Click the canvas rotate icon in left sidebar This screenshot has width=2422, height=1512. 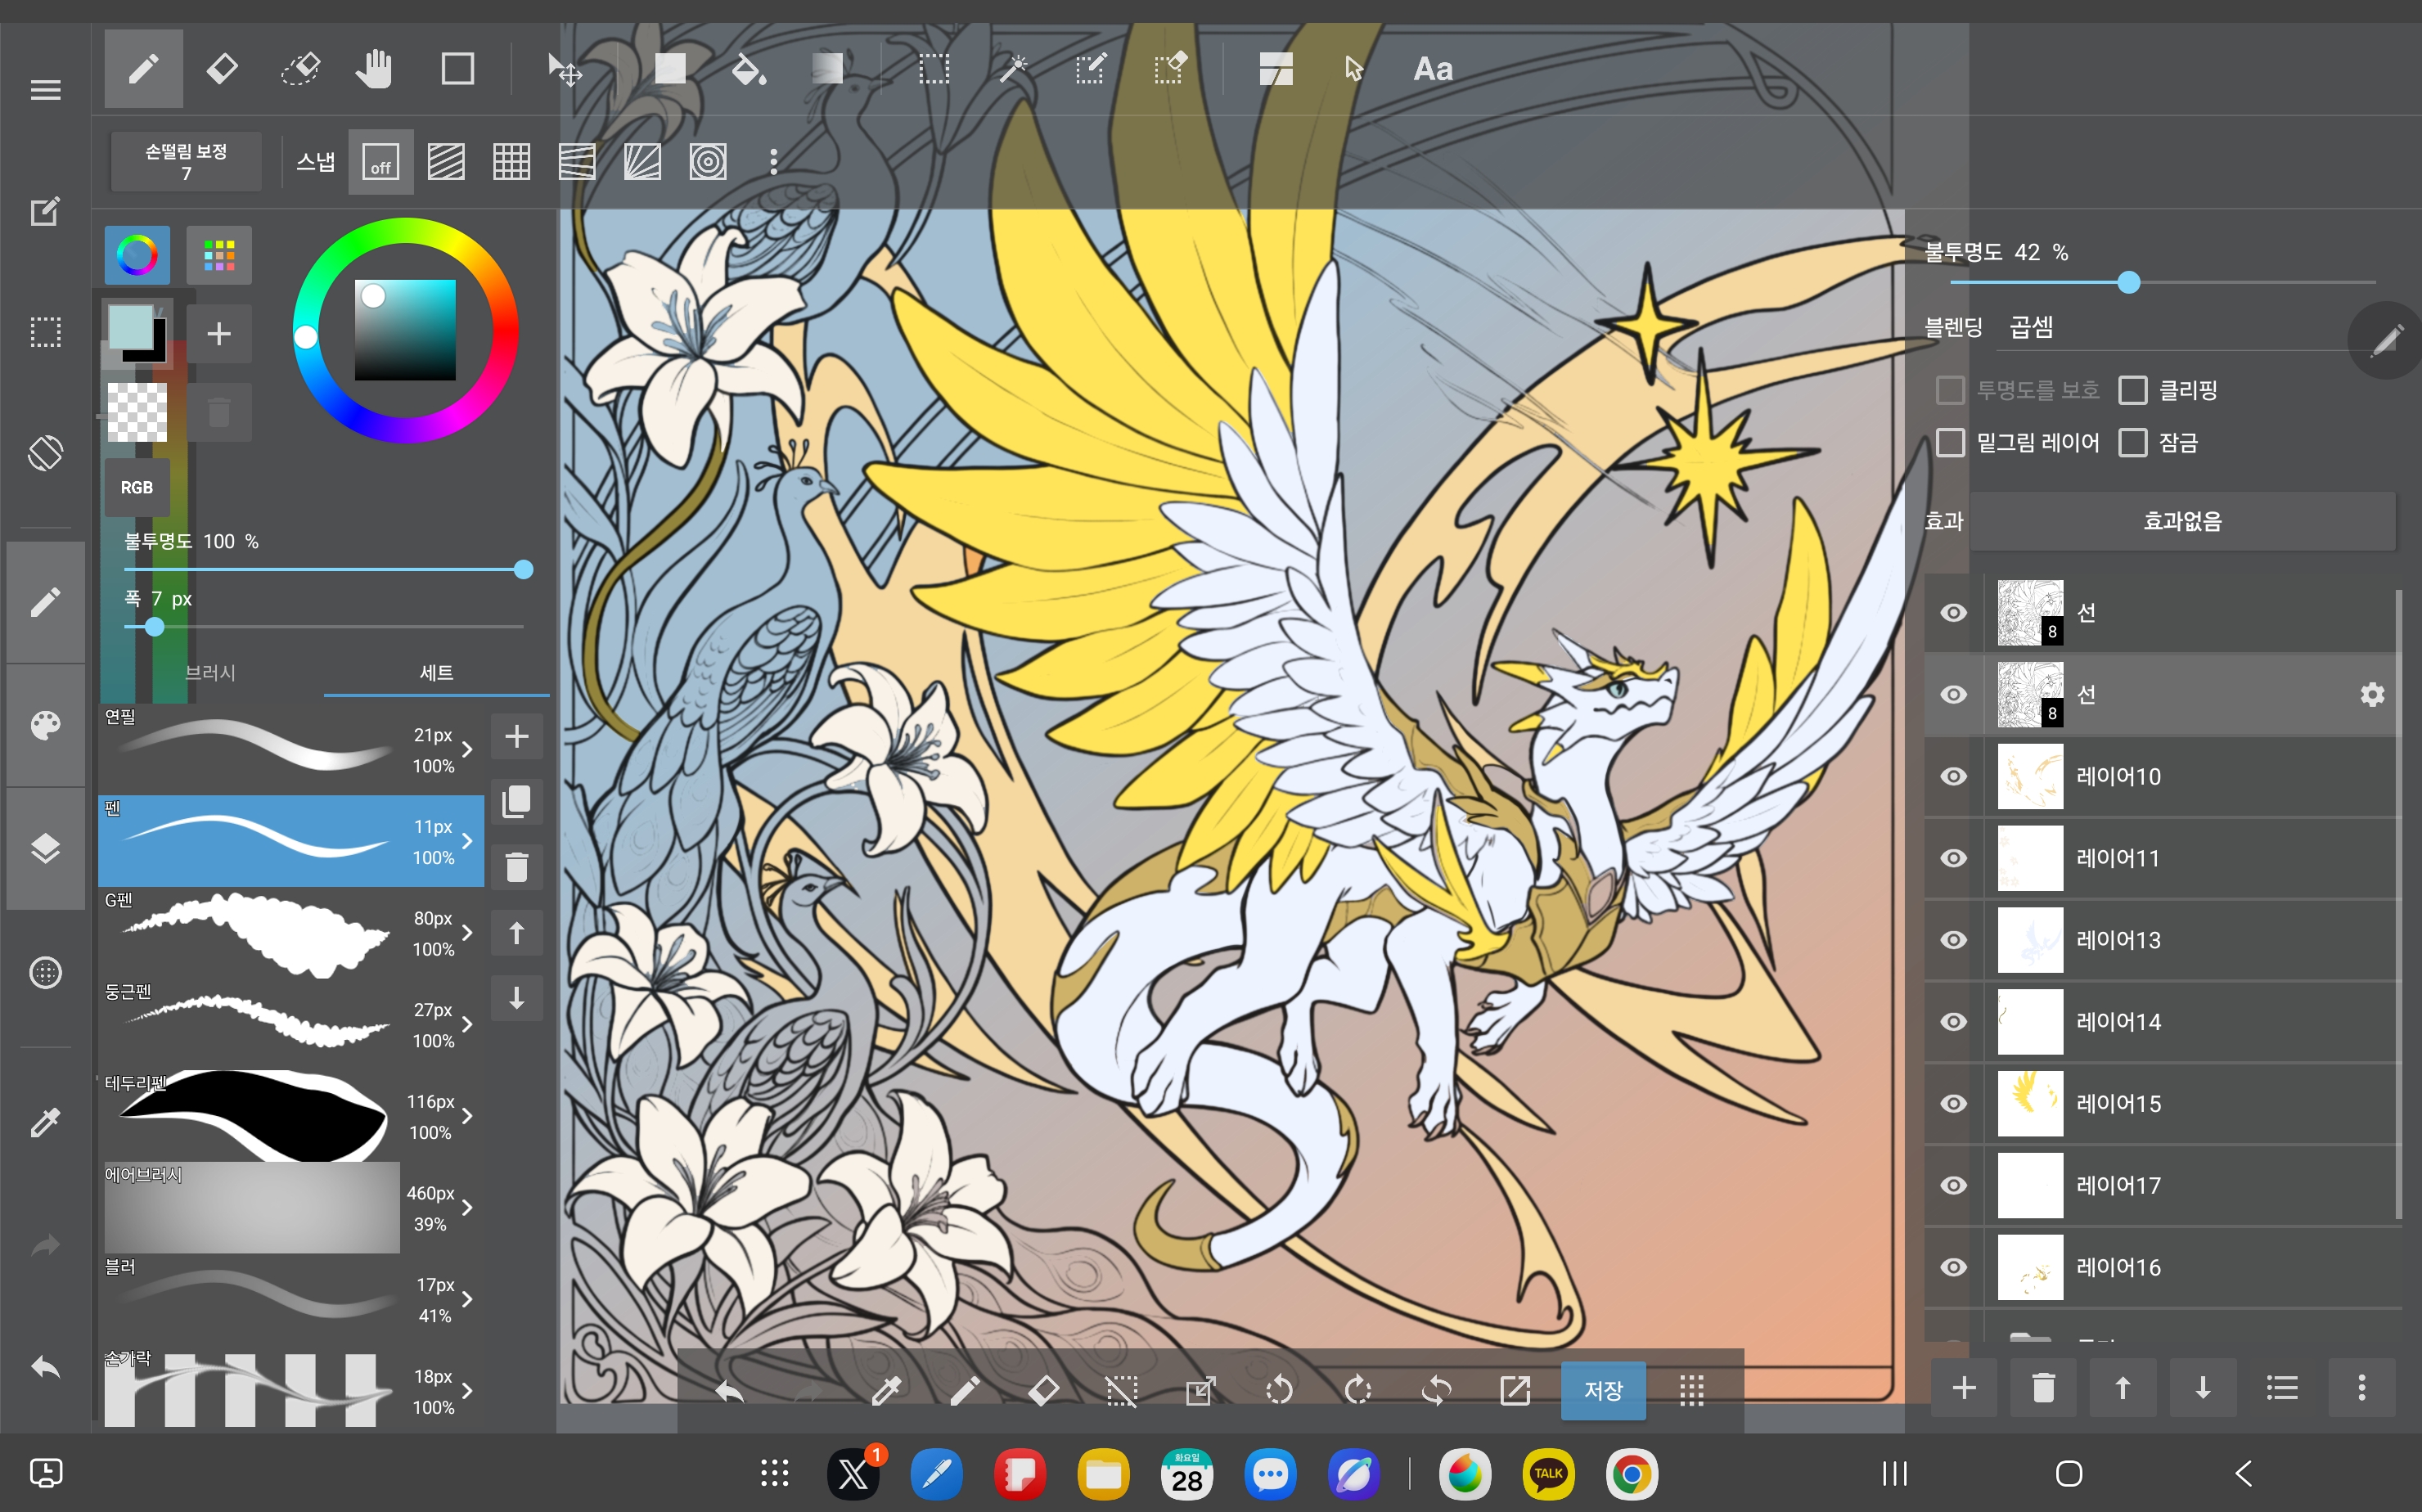pyautogui.click(x=45, y=453)
